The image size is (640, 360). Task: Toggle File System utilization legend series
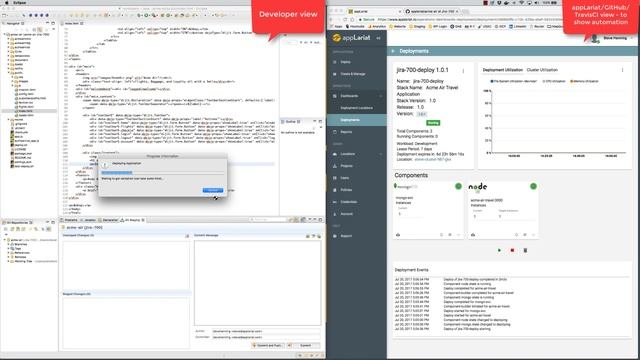click(x=513, y=81)
